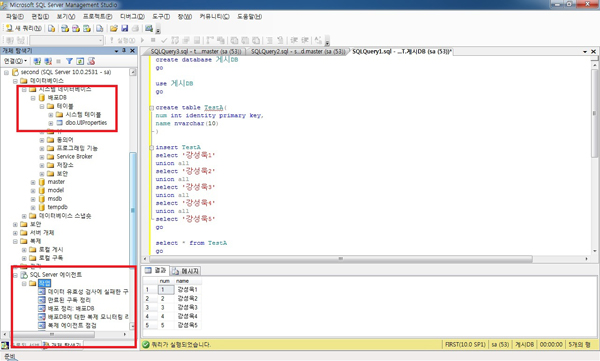Select the 결과 results tab
Screen dimensions: 600x361
pyautogui.click(x=156, y=271)
